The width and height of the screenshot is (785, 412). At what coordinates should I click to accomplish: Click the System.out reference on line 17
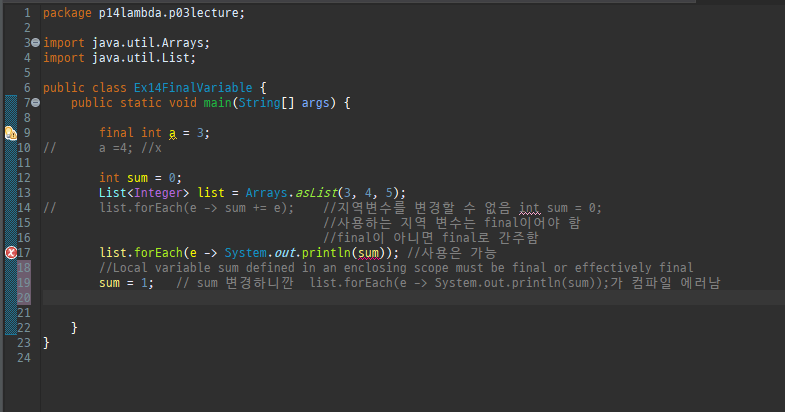(x=260, y=253)
